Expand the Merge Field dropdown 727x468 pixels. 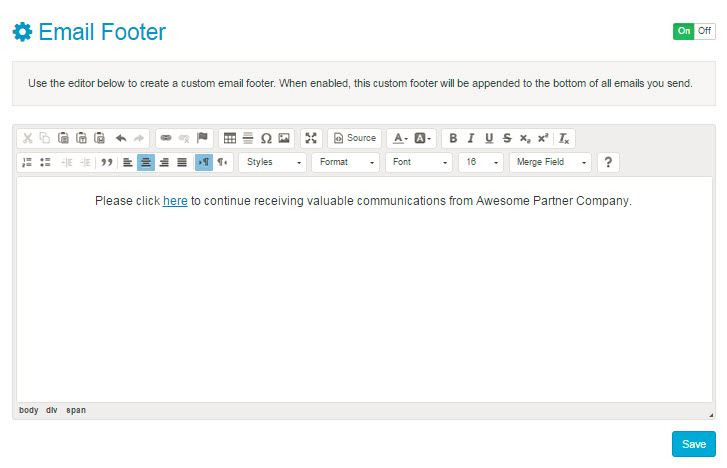tap(551, 162)
